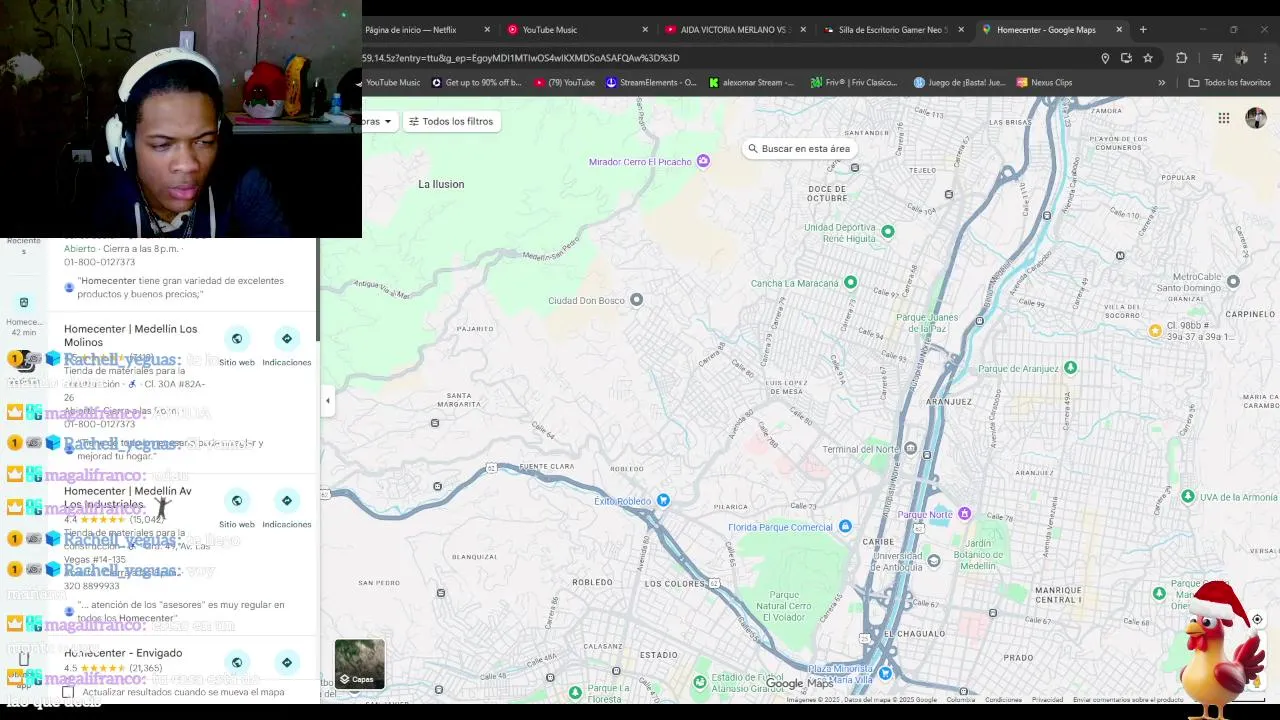Screen dimensions: 1280x720
Task: Click the Privacidad footer link
Action: pyautogui.click(x=1047, y=700)
